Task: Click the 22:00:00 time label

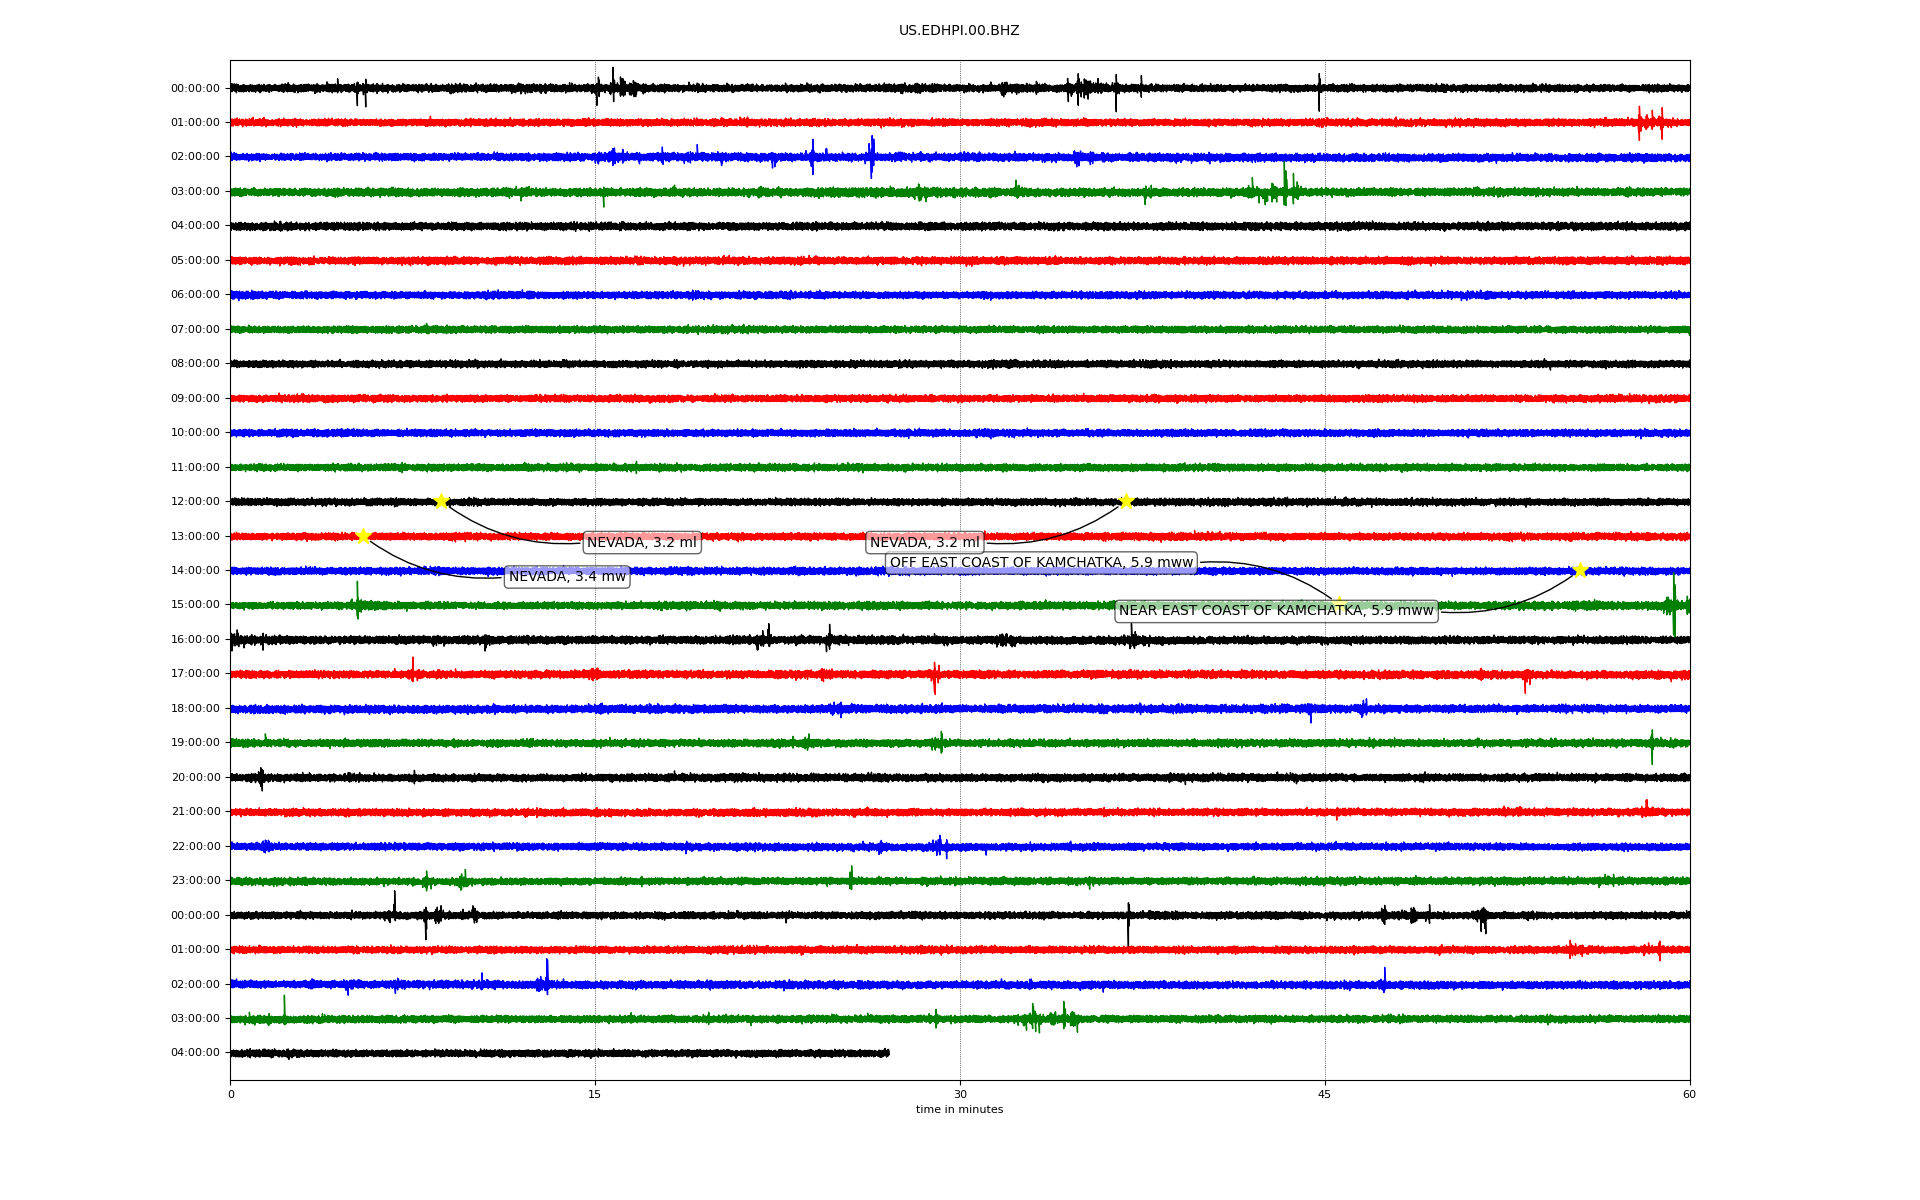Action: pos(195,846)
